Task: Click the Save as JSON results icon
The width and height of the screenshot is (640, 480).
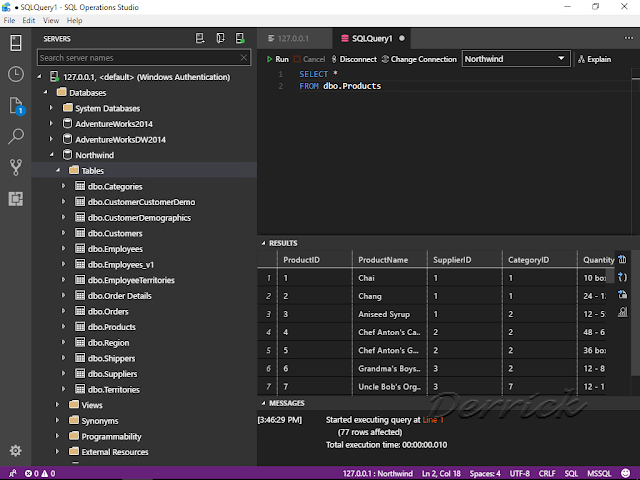Action: pos(622,277)
